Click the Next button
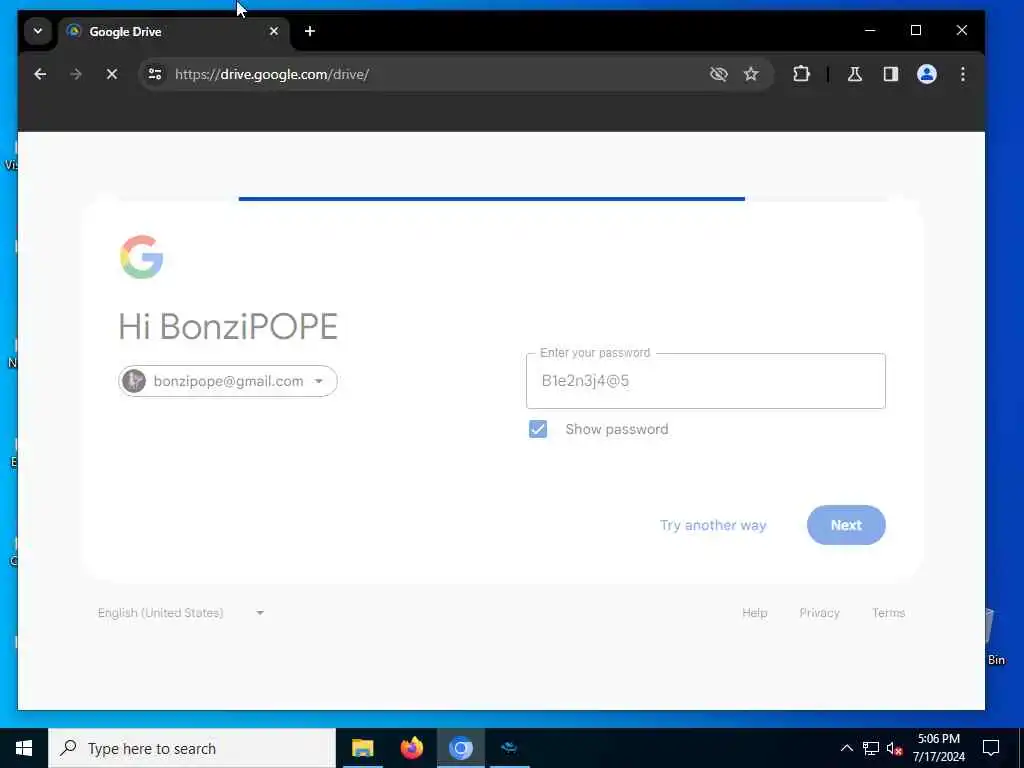 point(846,525)
